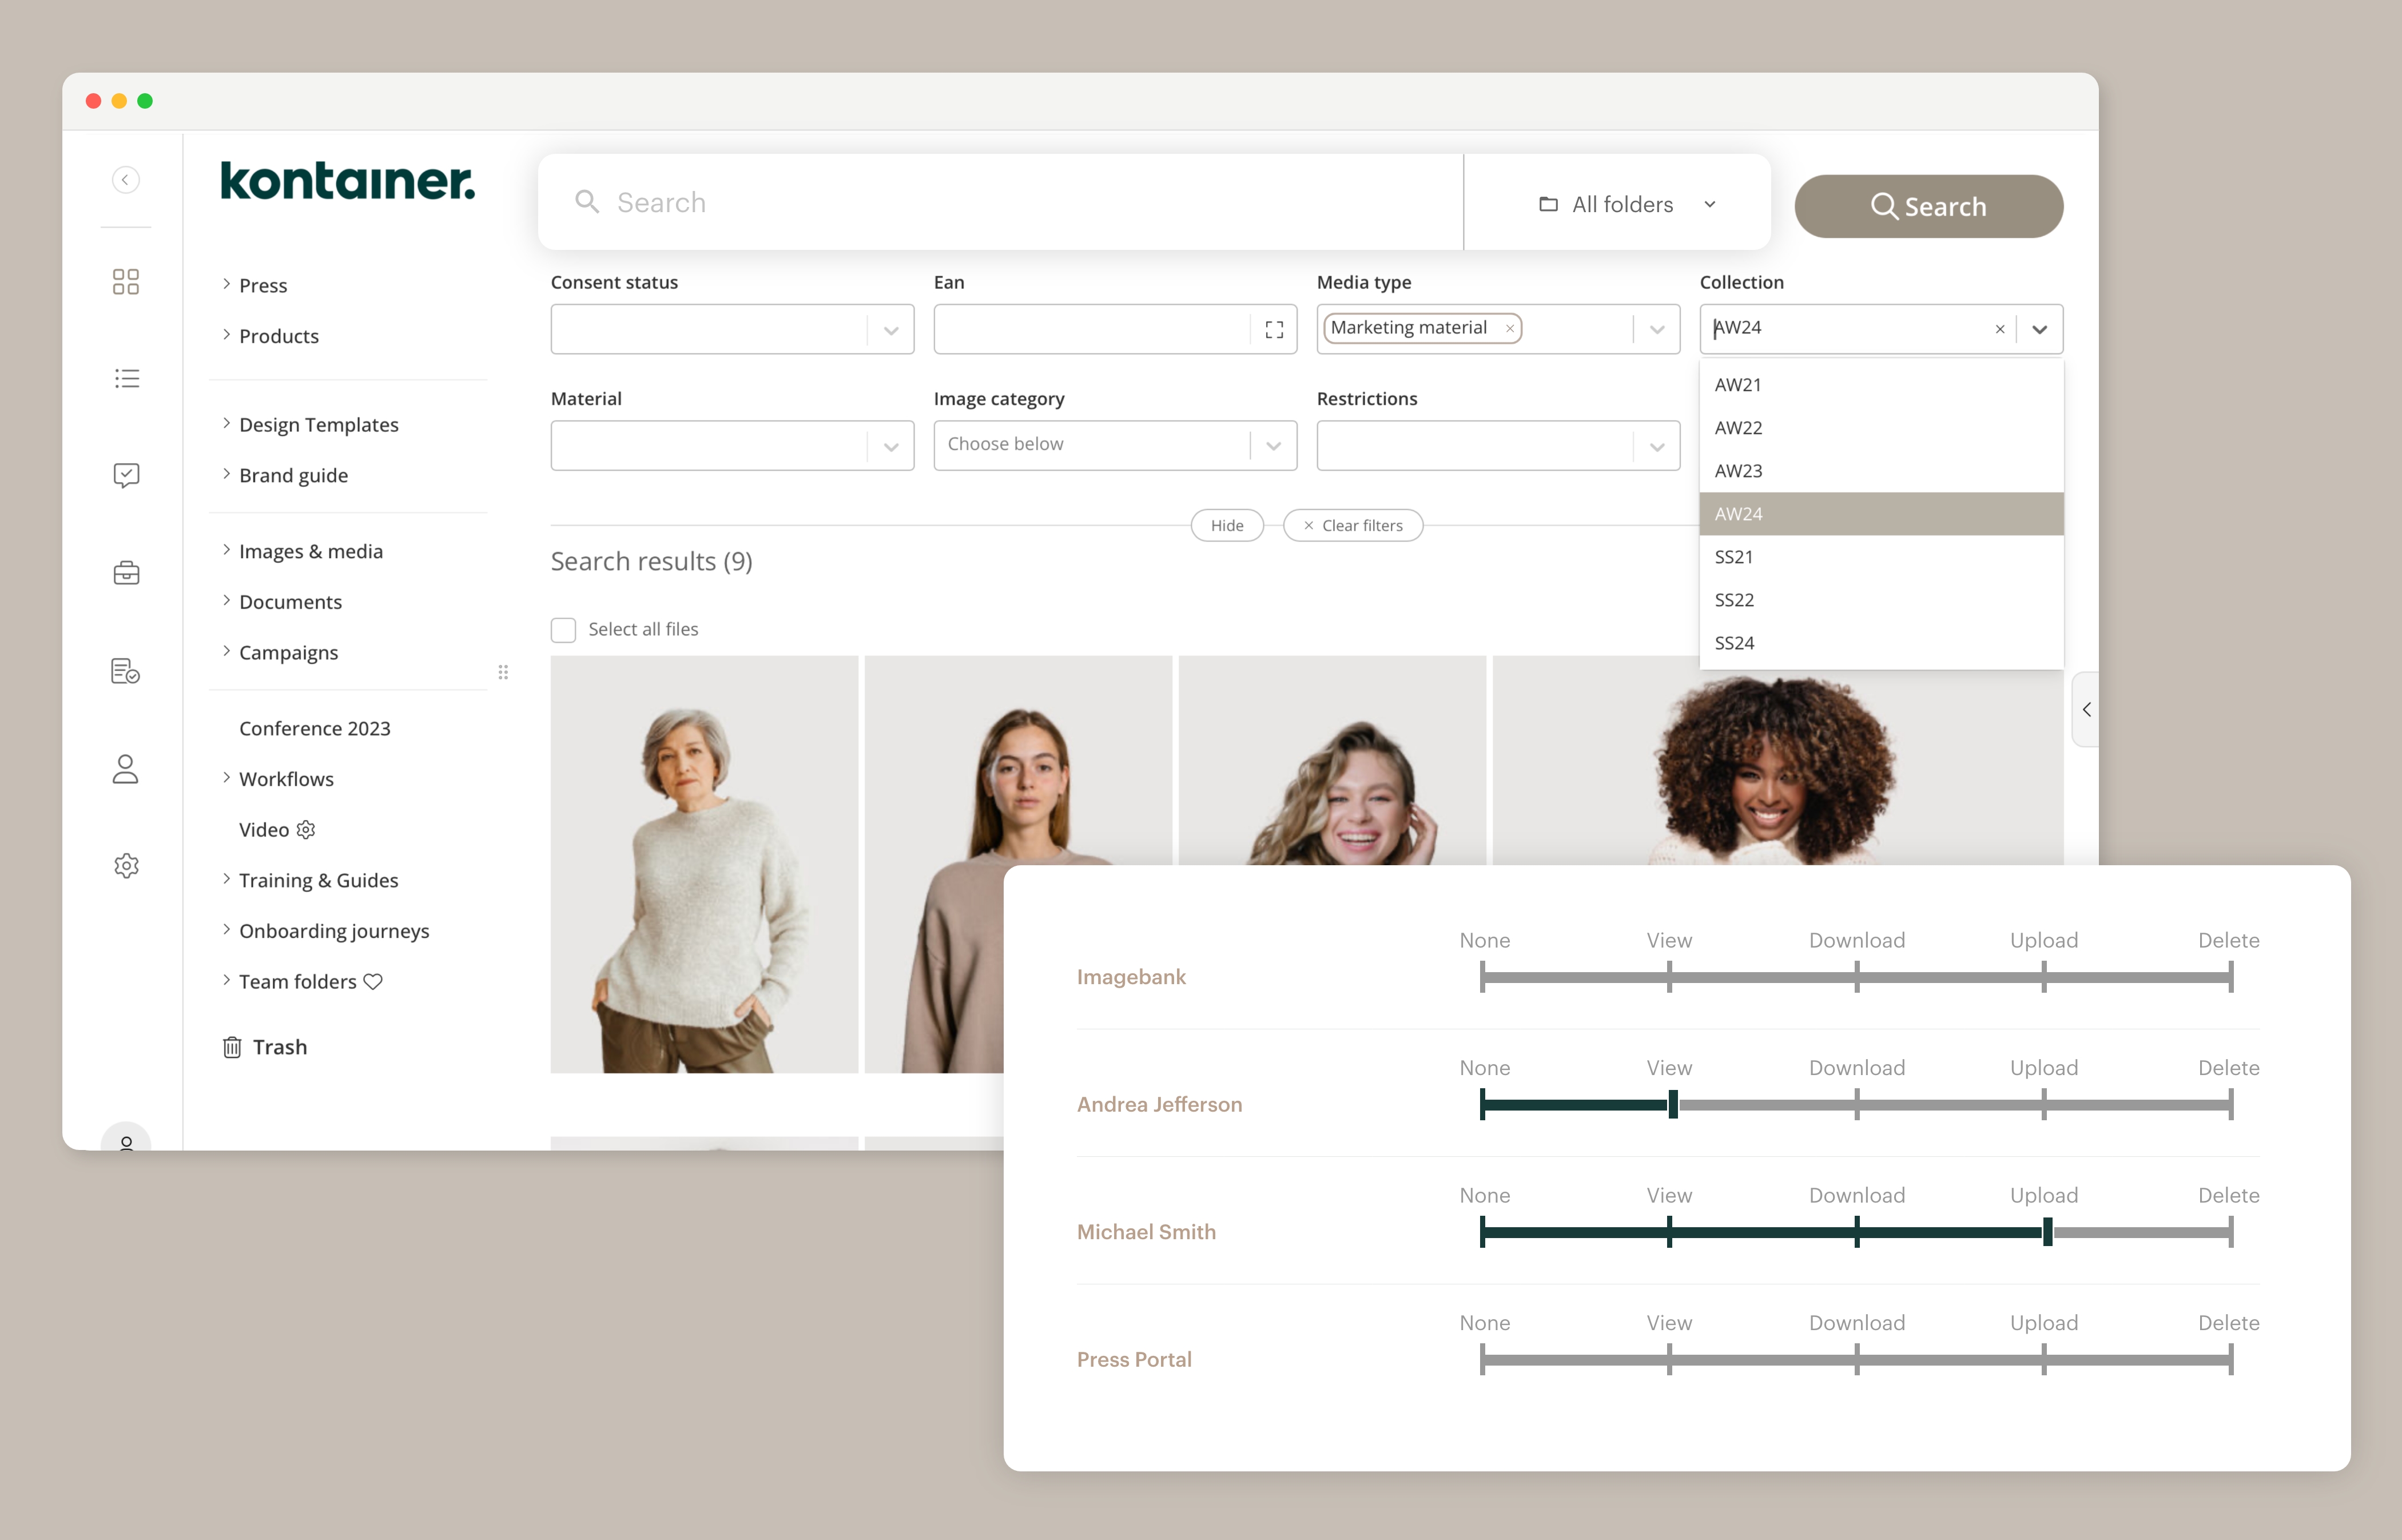Open the All folders dropdown
This screenshot has height=1540, width=2402.
1625,203
